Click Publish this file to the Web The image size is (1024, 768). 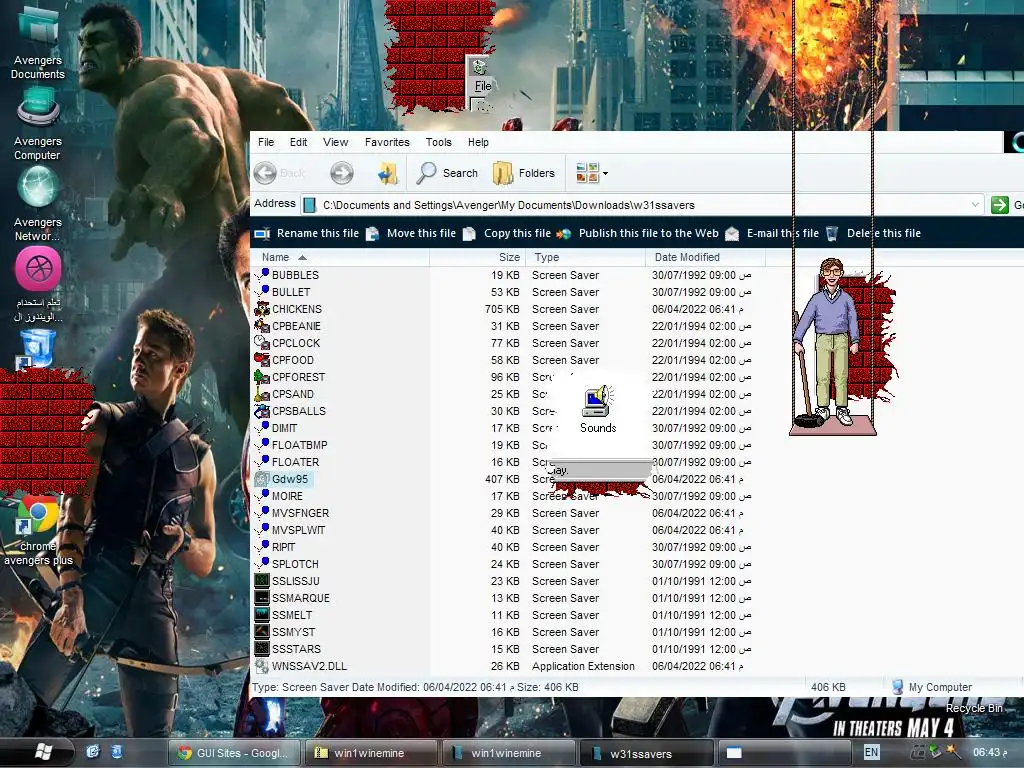click(638, 233)
